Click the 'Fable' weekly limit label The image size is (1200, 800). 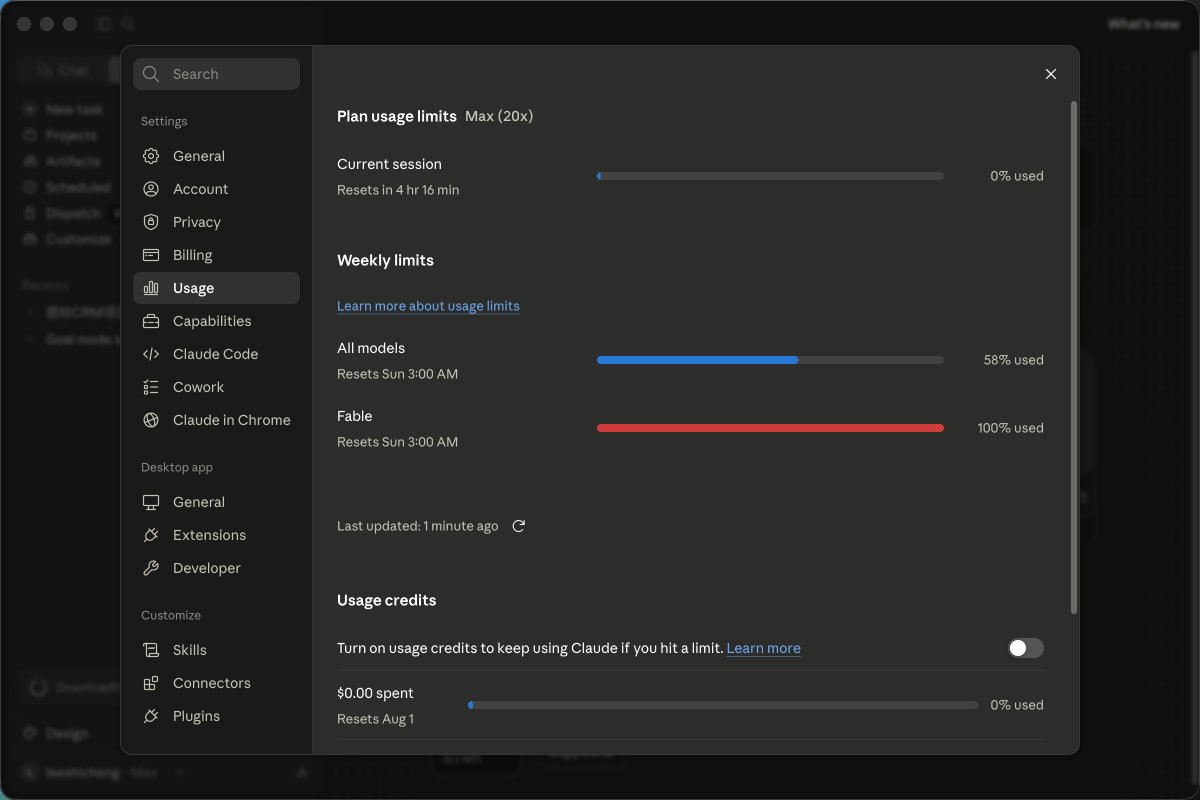point(354,416)
